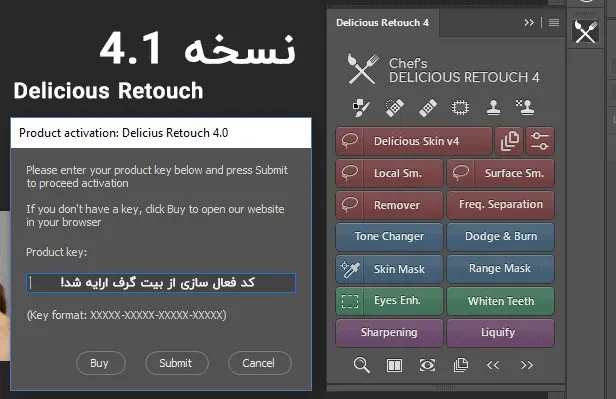Click the Eyes Enh. button
Screen dimensions: 616x399
click(x=389, y=301)
